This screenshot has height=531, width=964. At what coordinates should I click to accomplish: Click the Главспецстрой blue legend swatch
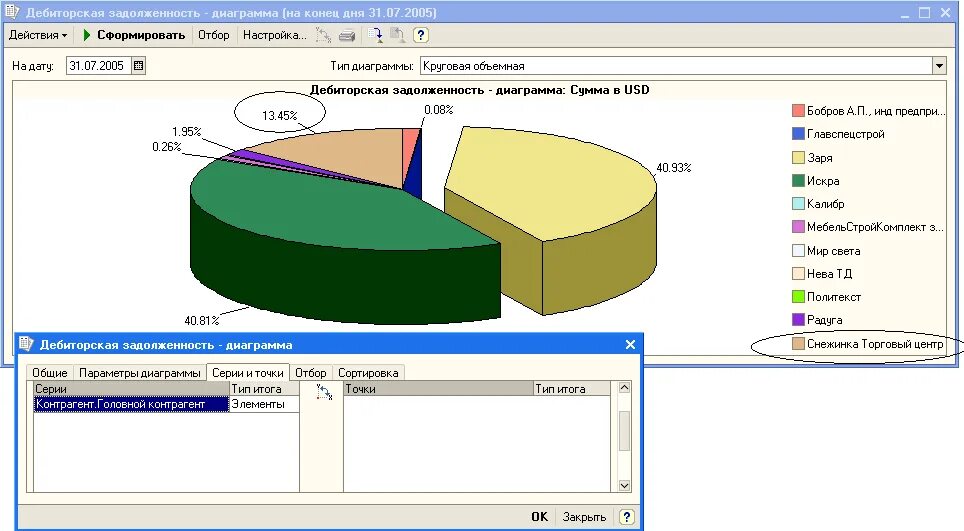click(x=798, y=133)
